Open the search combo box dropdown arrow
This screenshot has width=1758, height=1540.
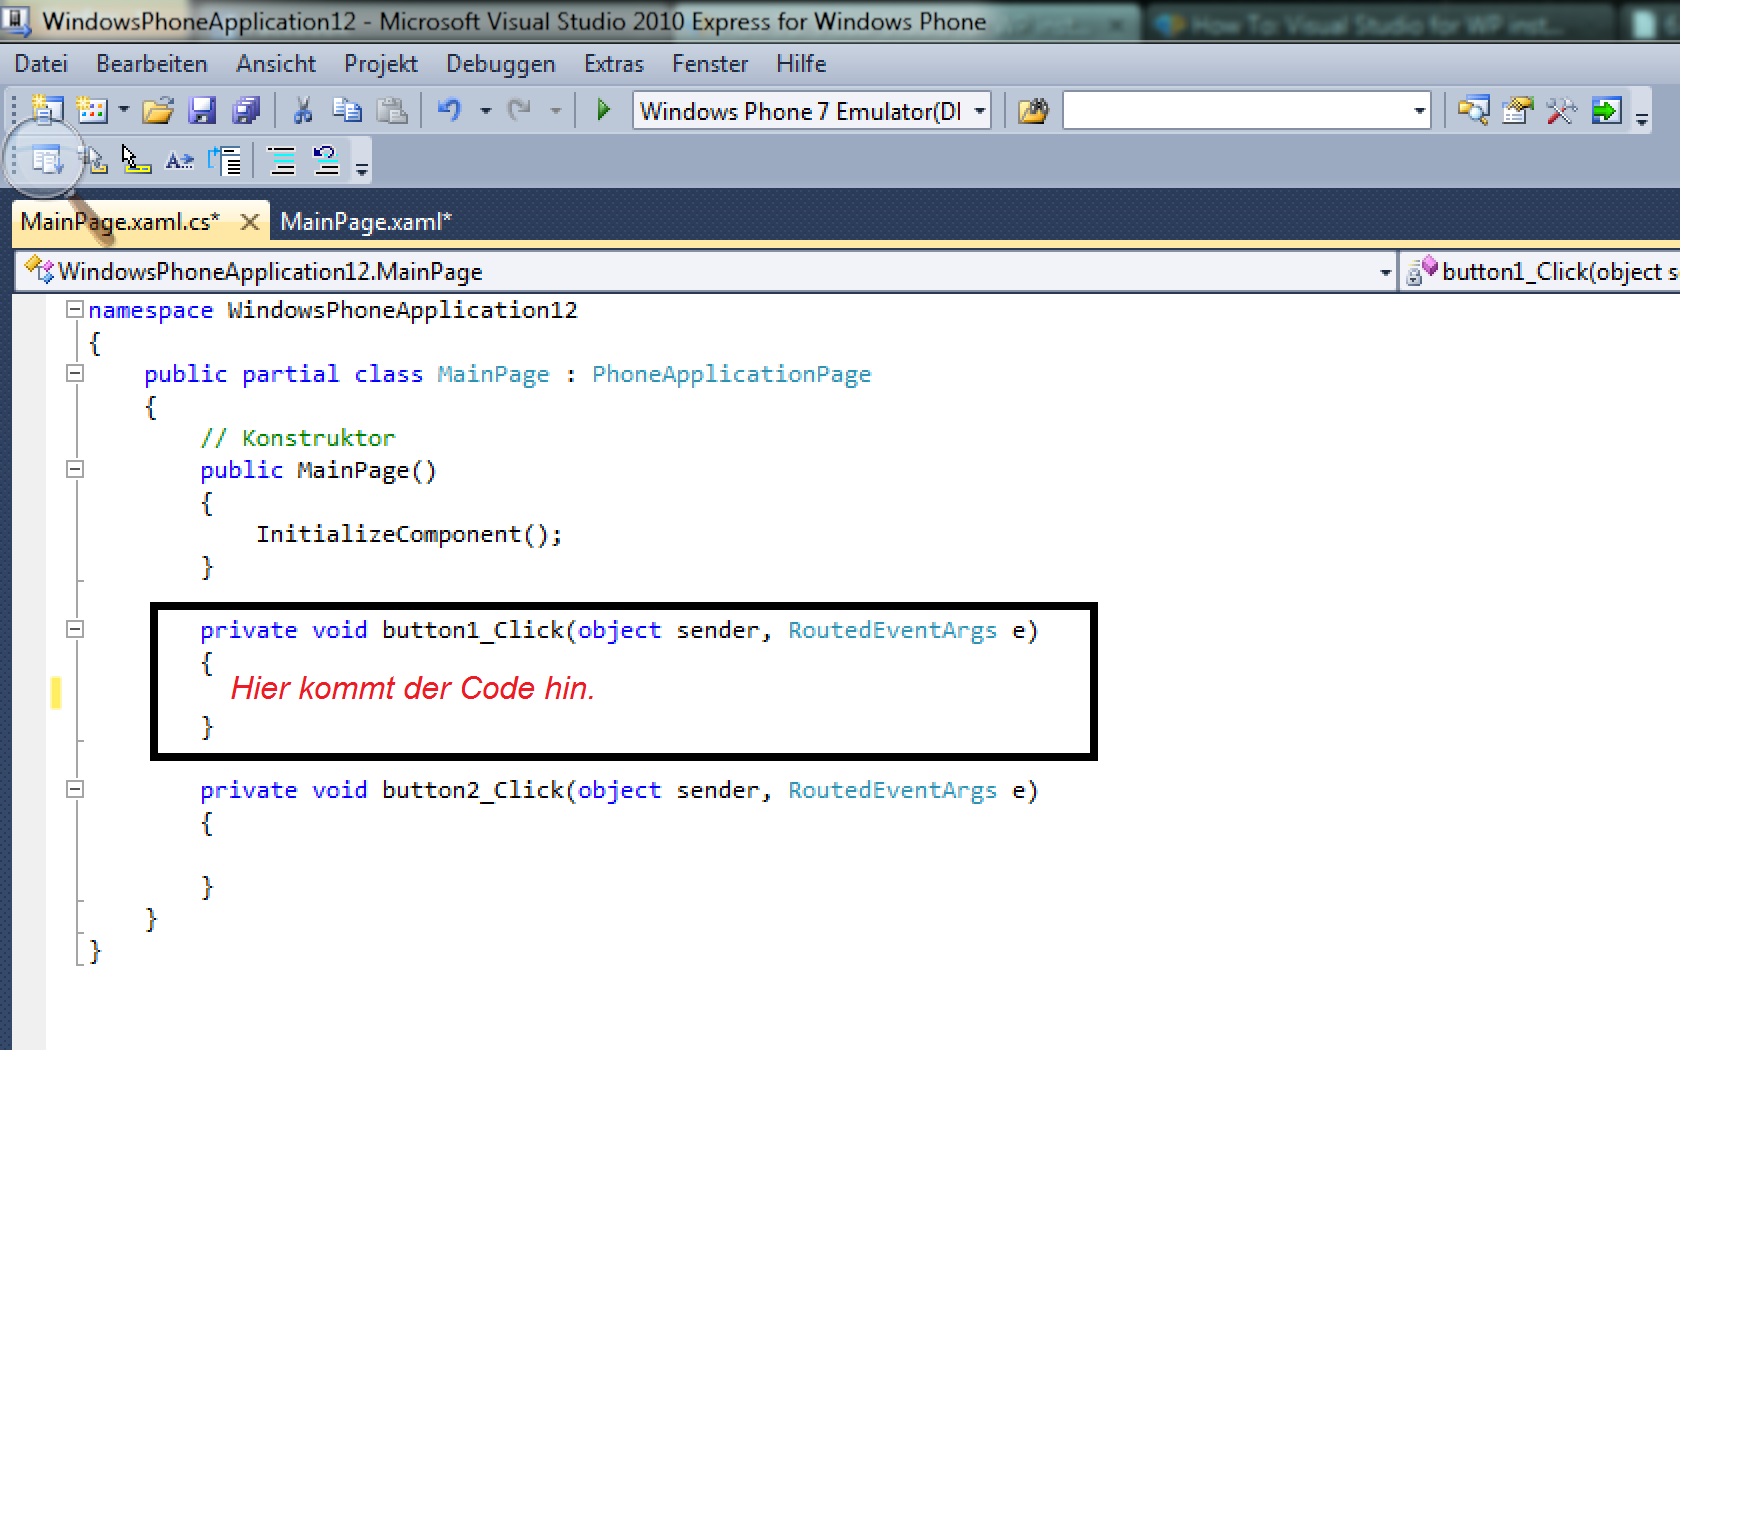tap(1419, 110)
